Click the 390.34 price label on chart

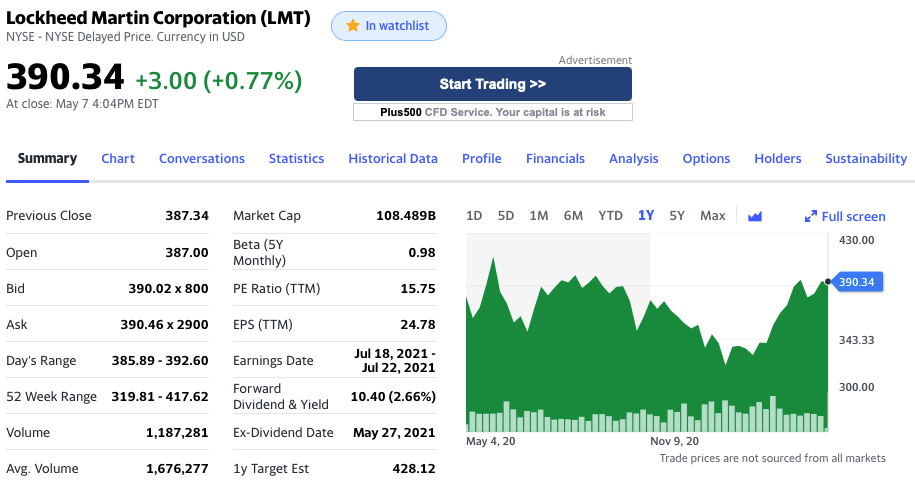(856, 282)
